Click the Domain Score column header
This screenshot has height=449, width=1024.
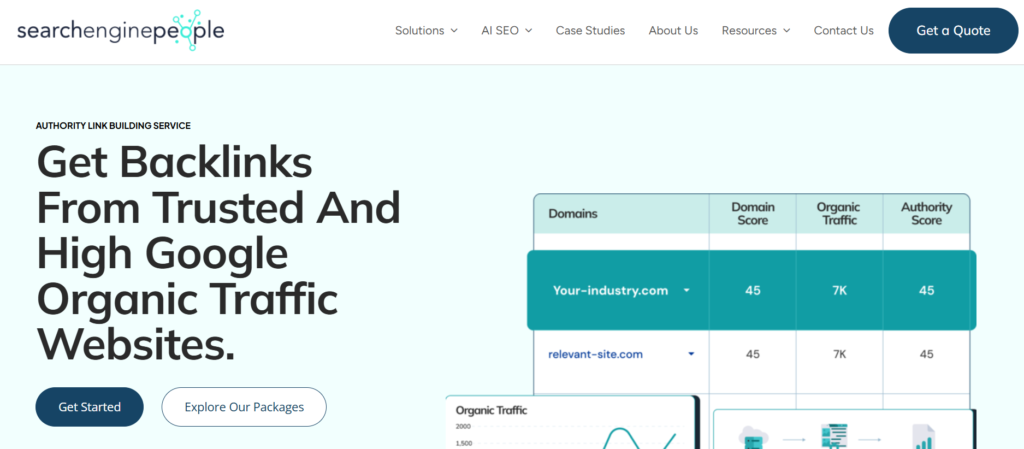point(752,214)
